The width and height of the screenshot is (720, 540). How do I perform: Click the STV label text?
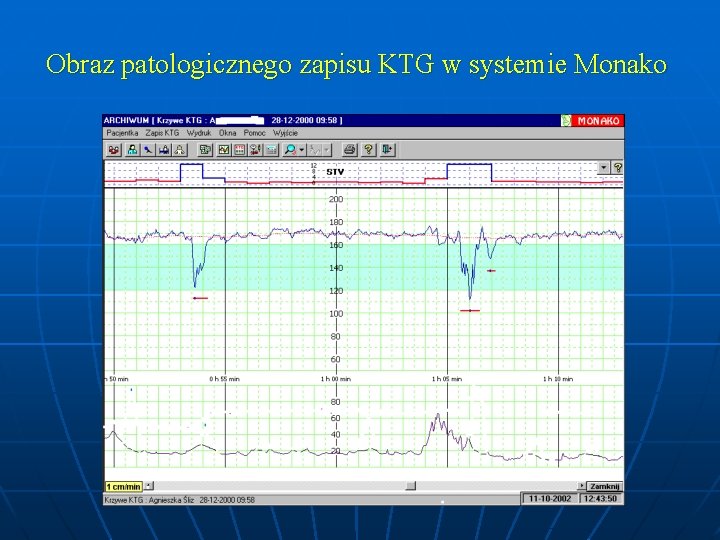(335, 172)
